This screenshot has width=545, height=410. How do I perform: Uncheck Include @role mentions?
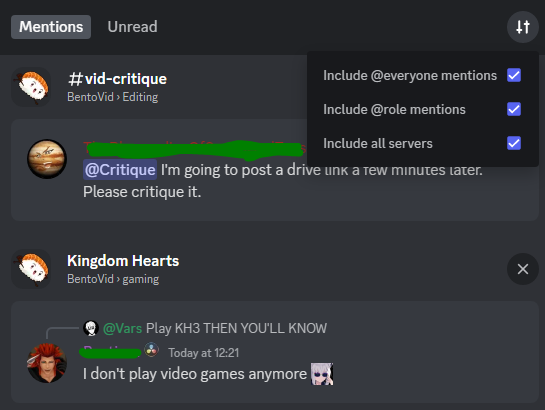514,109
